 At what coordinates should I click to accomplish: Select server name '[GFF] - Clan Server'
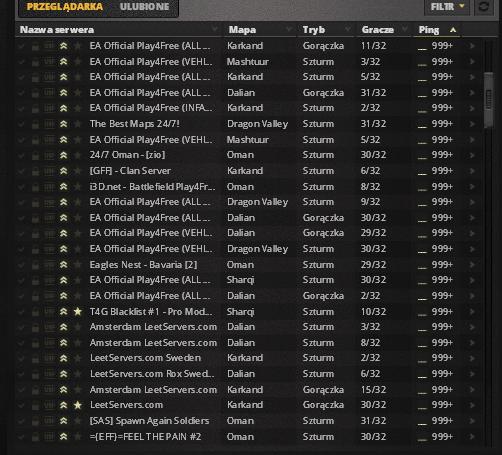click(x=130, y=171)
